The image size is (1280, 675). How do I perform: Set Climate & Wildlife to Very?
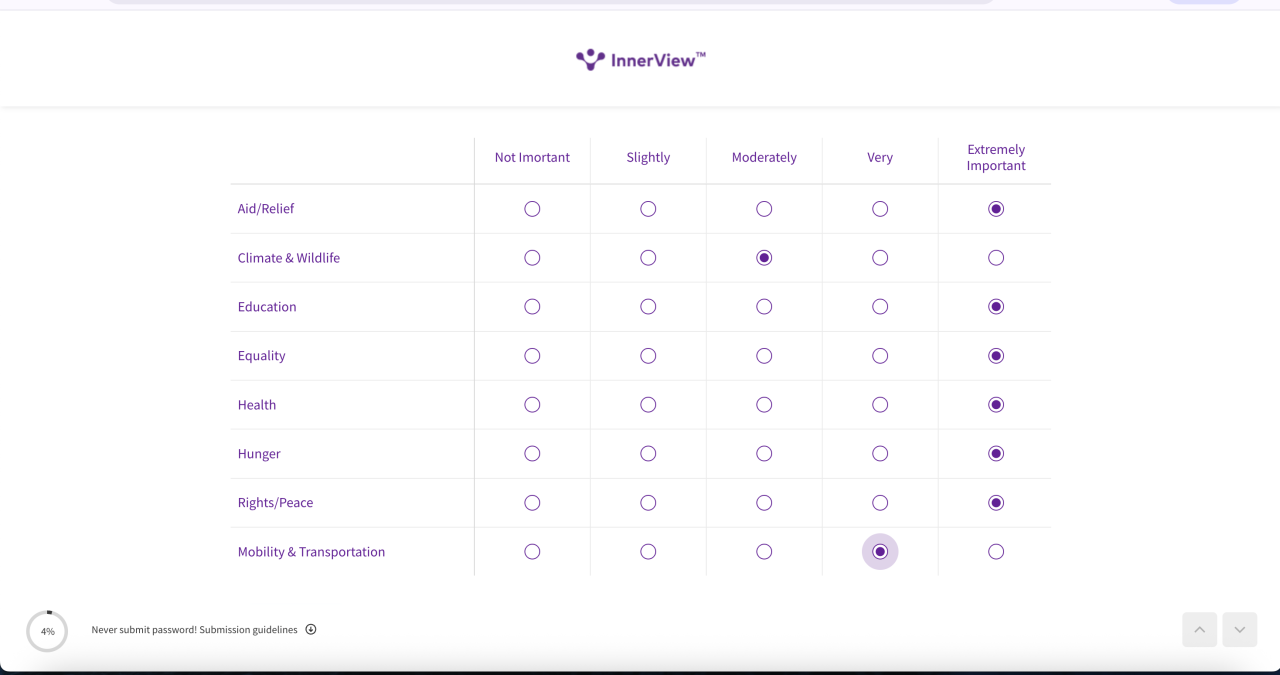point(880,258)
